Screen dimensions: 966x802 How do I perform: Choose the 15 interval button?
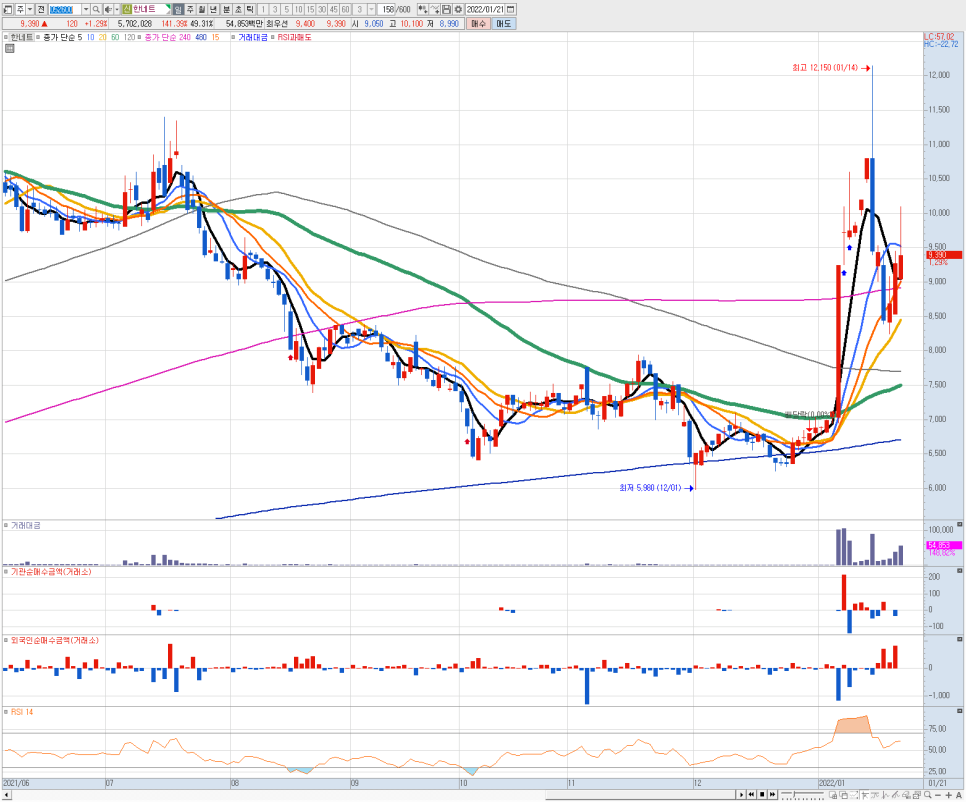coord(310,9)
